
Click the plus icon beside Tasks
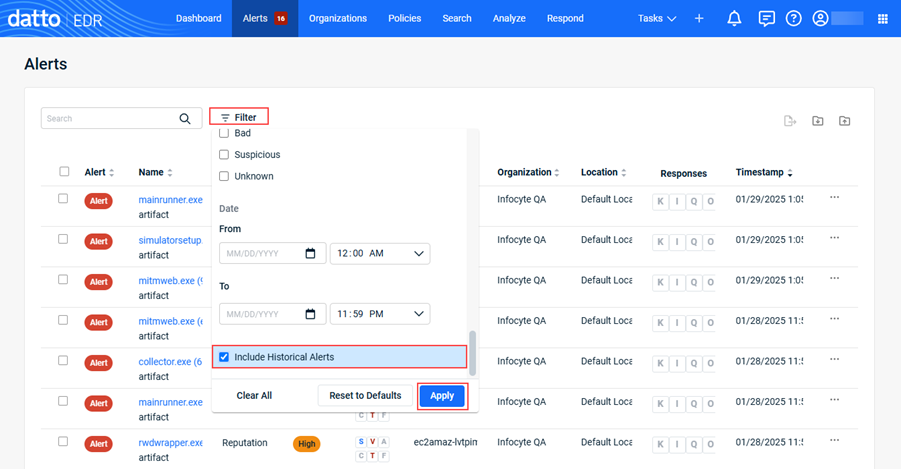[x=699, y=18]
